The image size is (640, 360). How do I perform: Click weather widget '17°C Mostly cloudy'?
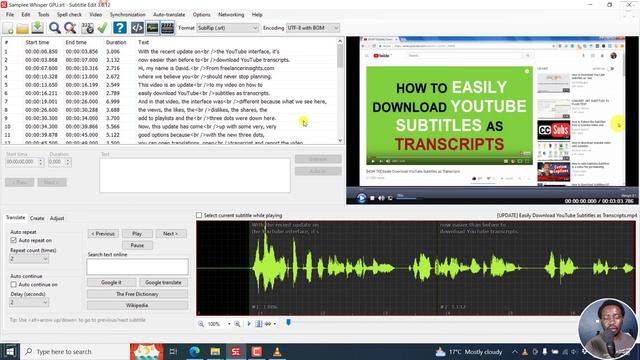tap(469, 351)
